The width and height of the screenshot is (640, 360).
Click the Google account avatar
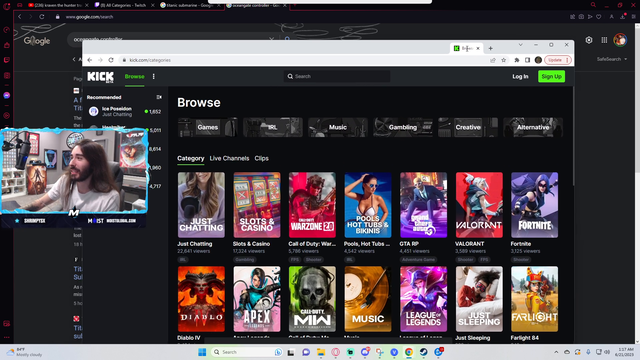click(620, 40)
